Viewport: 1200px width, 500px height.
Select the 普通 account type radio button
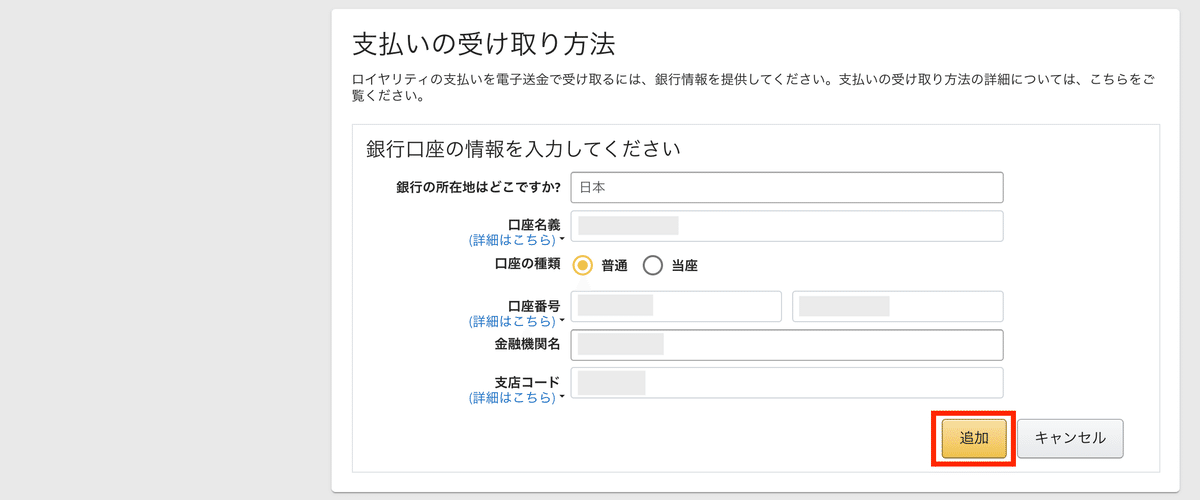[x=583, y=265]
